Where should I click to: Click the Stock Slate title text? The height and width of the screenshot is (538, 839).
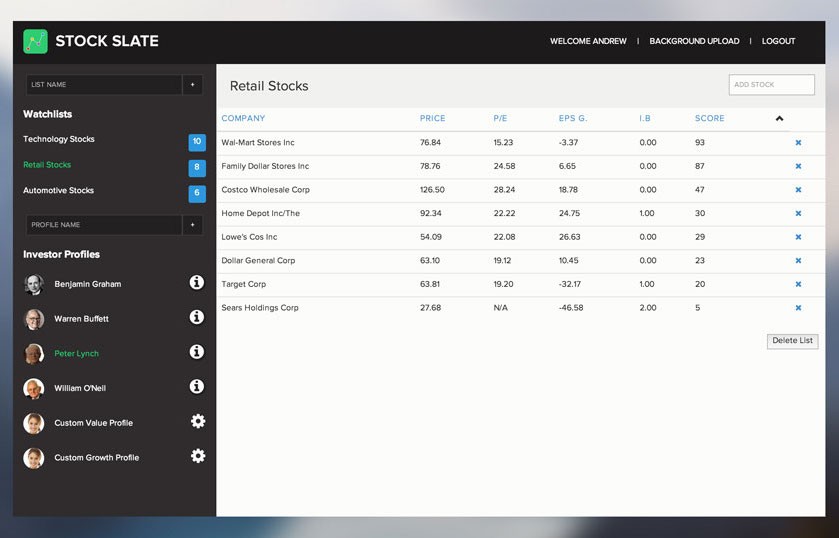tap(107, 41)
